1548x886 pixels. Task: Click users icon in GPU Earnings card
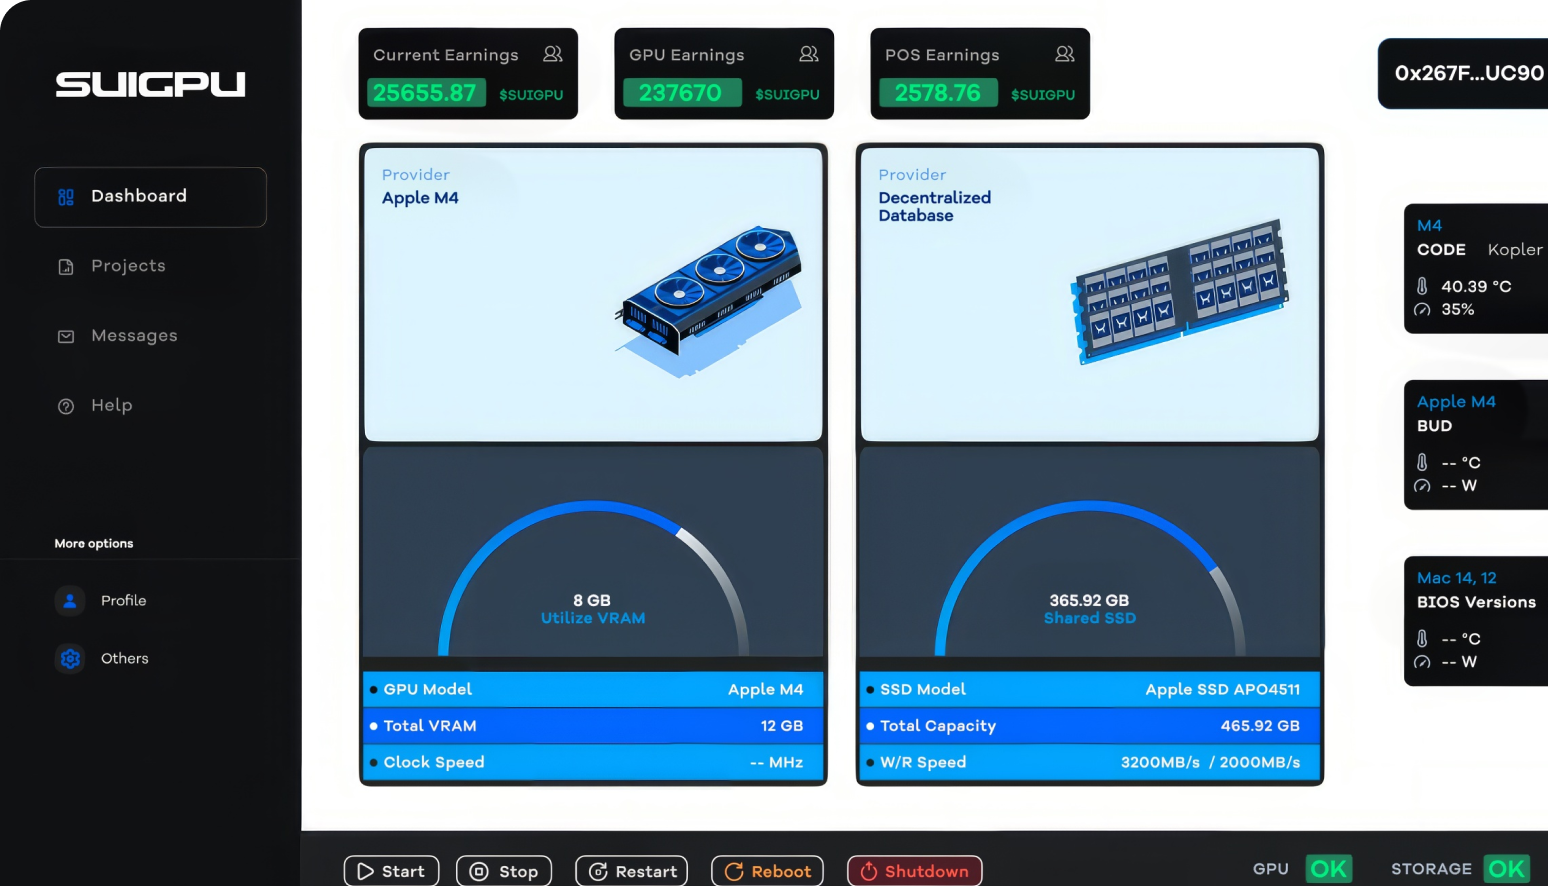coord(808,54)
